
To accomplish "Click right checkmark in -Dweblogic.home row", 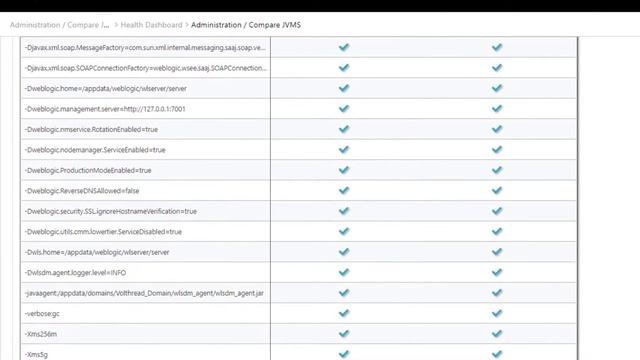I will pyautogui.click(x=497, y=88).
